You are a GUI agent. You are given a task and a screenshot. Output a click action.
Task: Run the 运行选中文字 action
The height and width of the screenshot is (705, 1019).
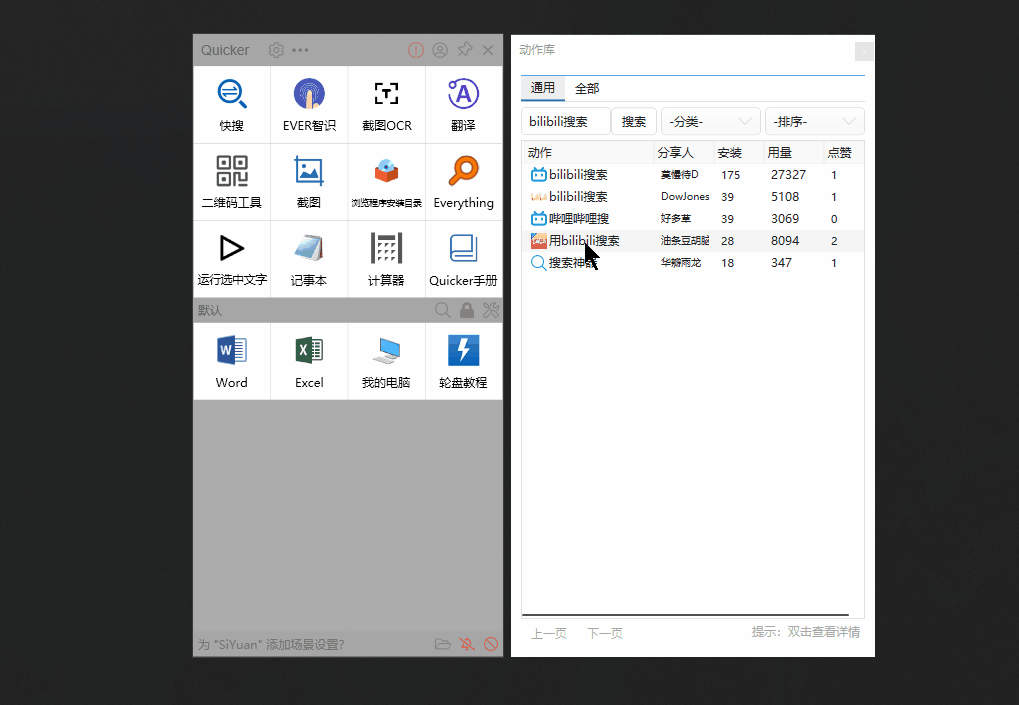tap(231, 259)
